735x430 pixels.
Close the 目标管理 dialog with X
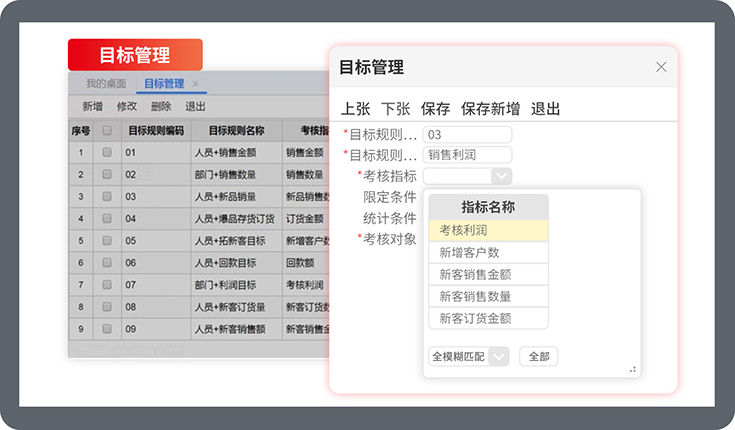pyautogui.click(x=661, y=67)
